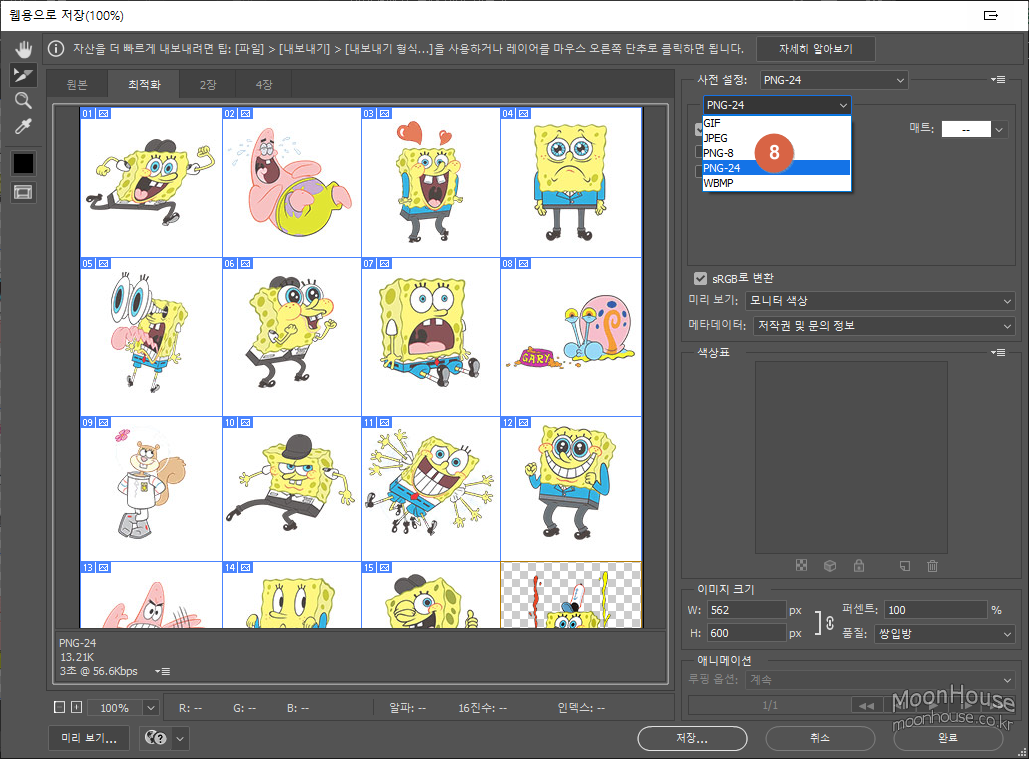This screenshot has width=1029, height=759.
Task: Click the slice 06 image badge icon
Action: pos(245,264)
